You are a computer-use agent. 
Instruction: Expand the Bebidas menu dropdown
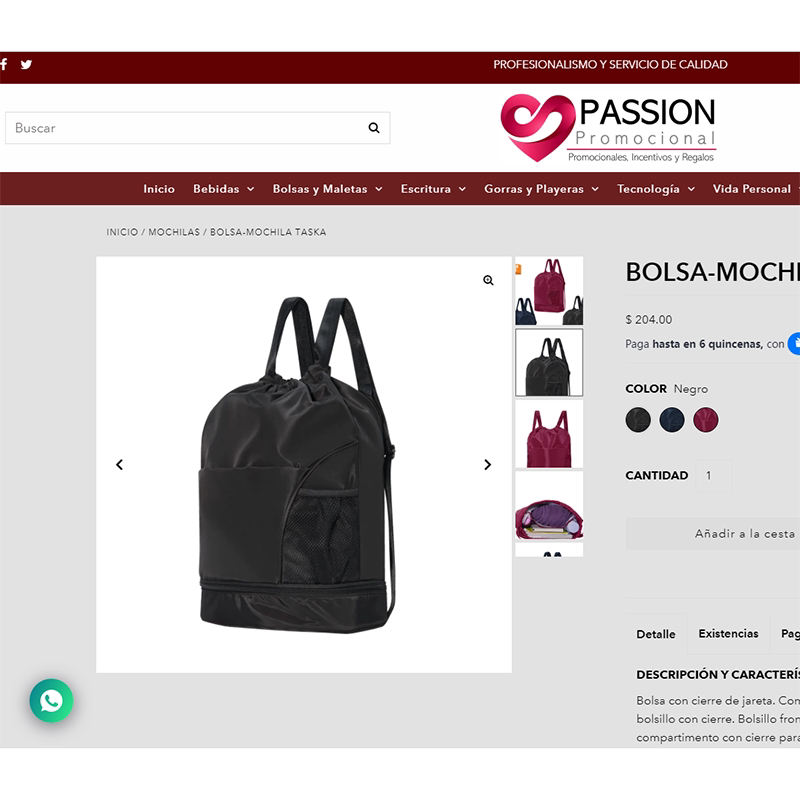pos(223,189)
